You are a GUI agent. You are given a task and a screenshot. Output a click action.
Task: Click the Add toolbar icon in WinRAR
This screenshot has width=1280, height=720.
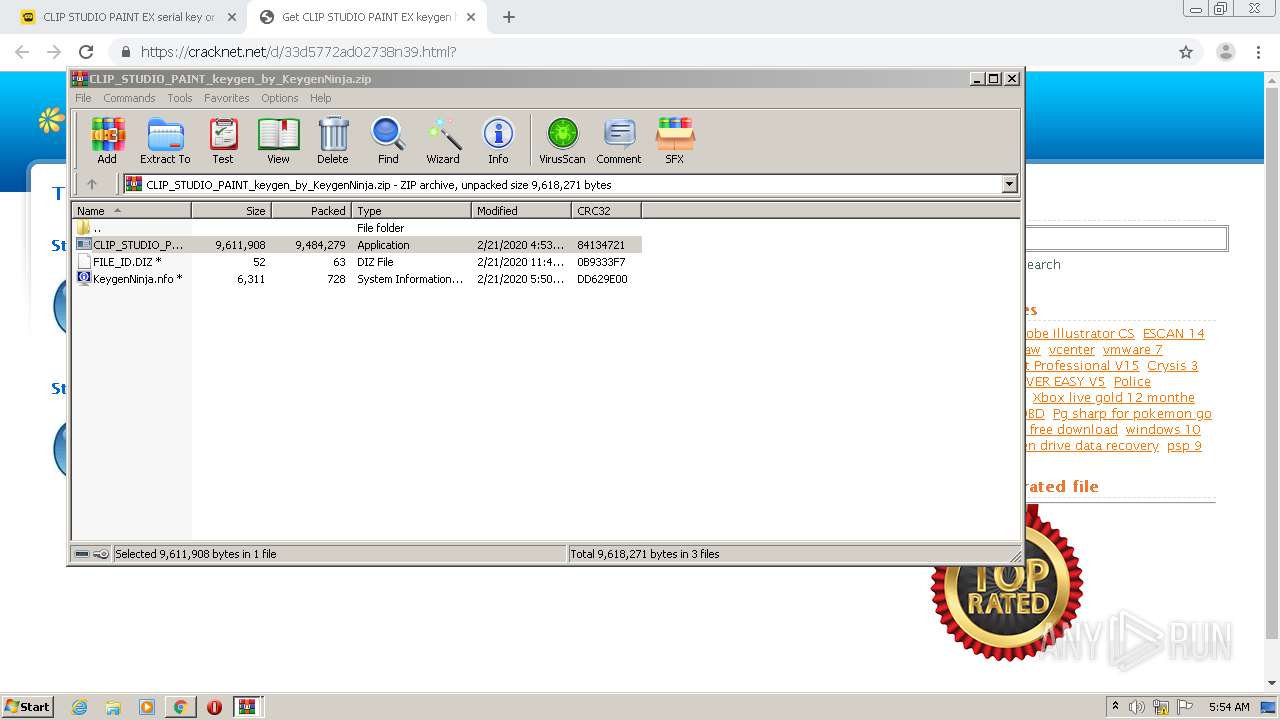pos(107,140)
